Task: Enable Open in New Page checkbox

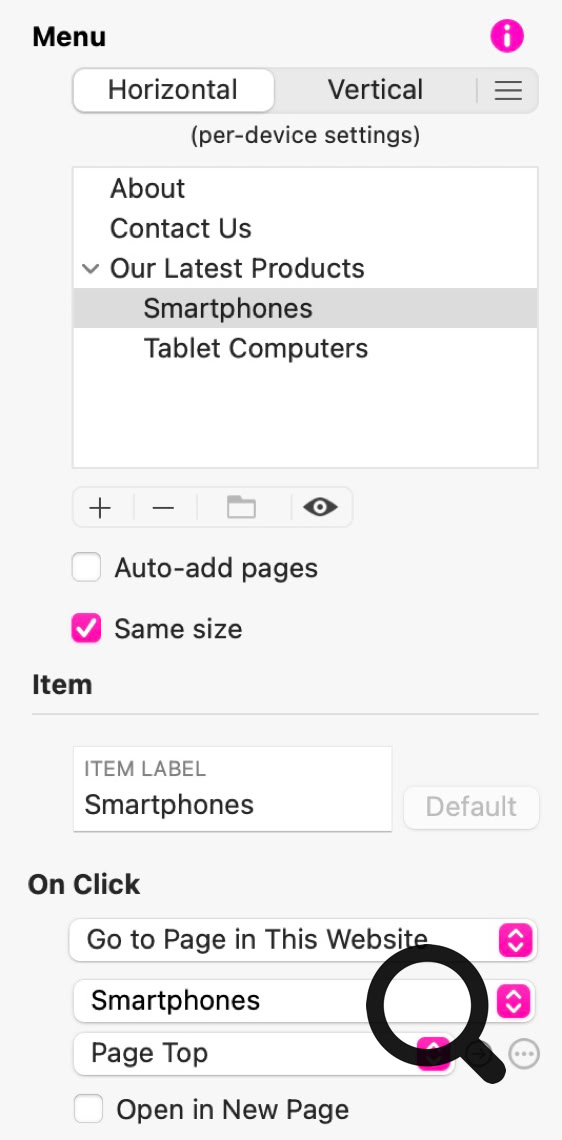Action: [89, 1109]
